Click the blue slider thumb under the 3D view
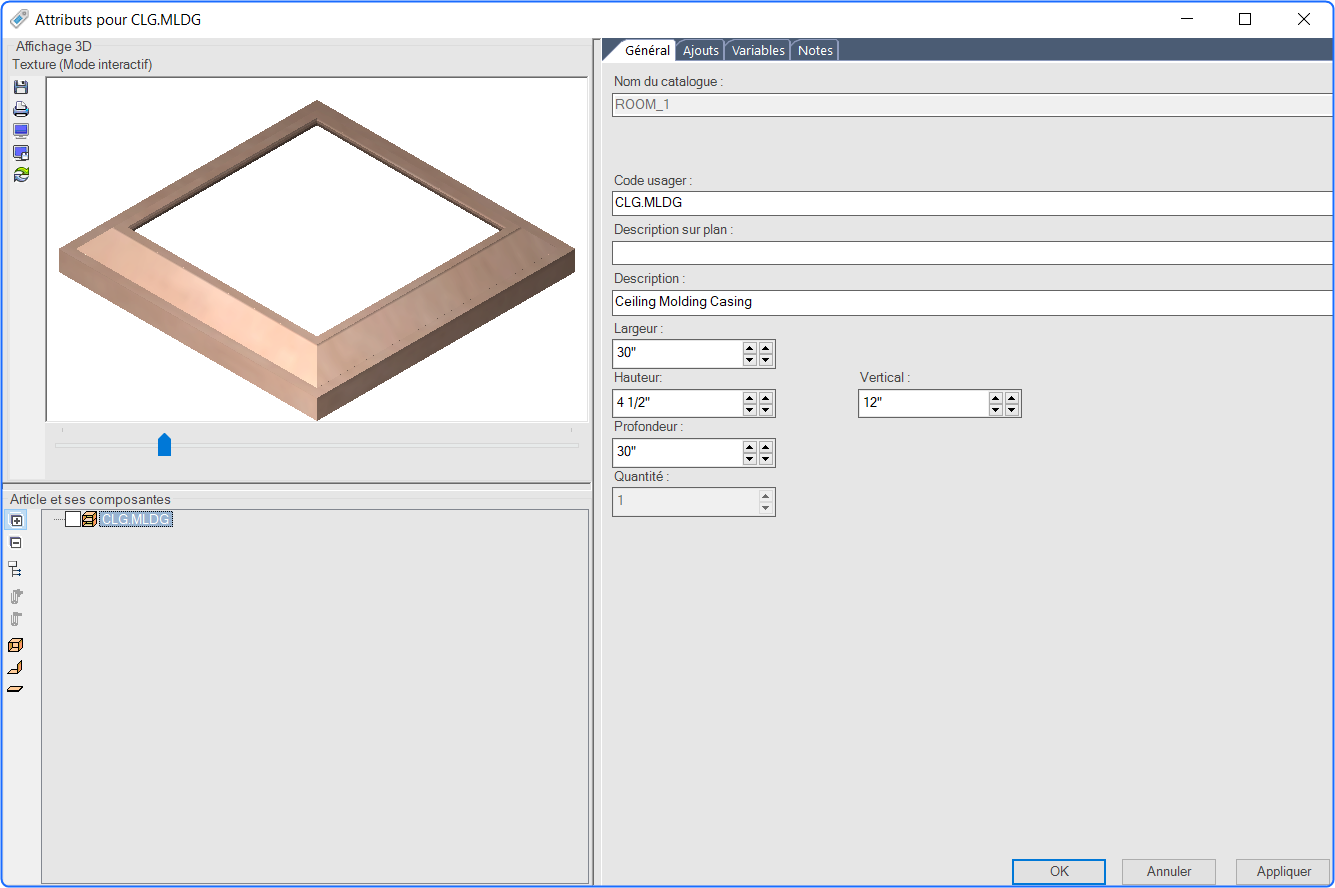The width and height of the screenshot is (1335, 888). [165, 445]
